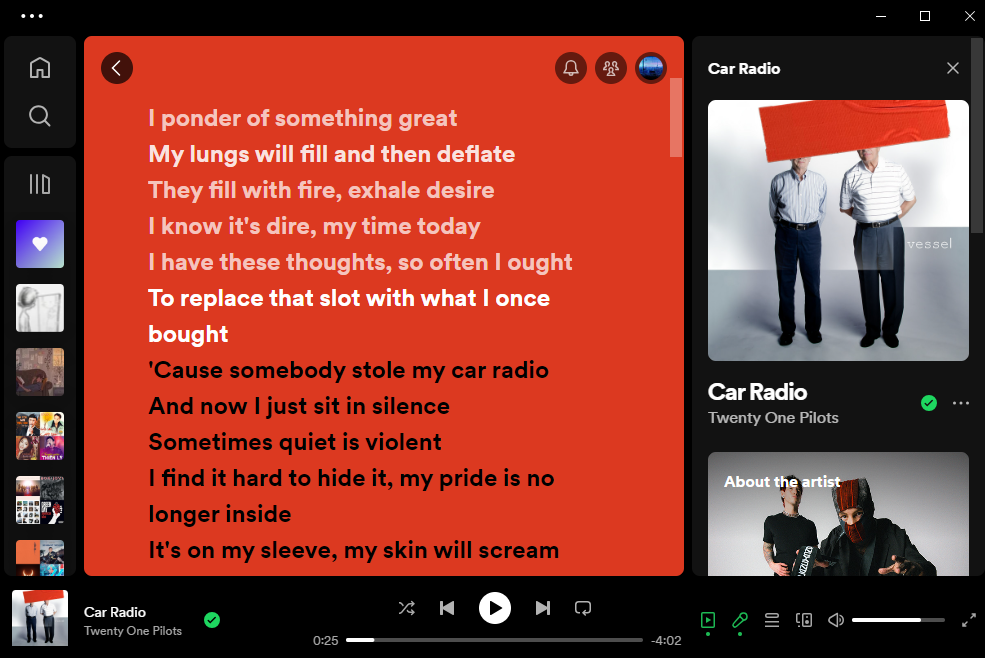
Task: Toggle repeat mode
Action: click(x=583, y=608)
